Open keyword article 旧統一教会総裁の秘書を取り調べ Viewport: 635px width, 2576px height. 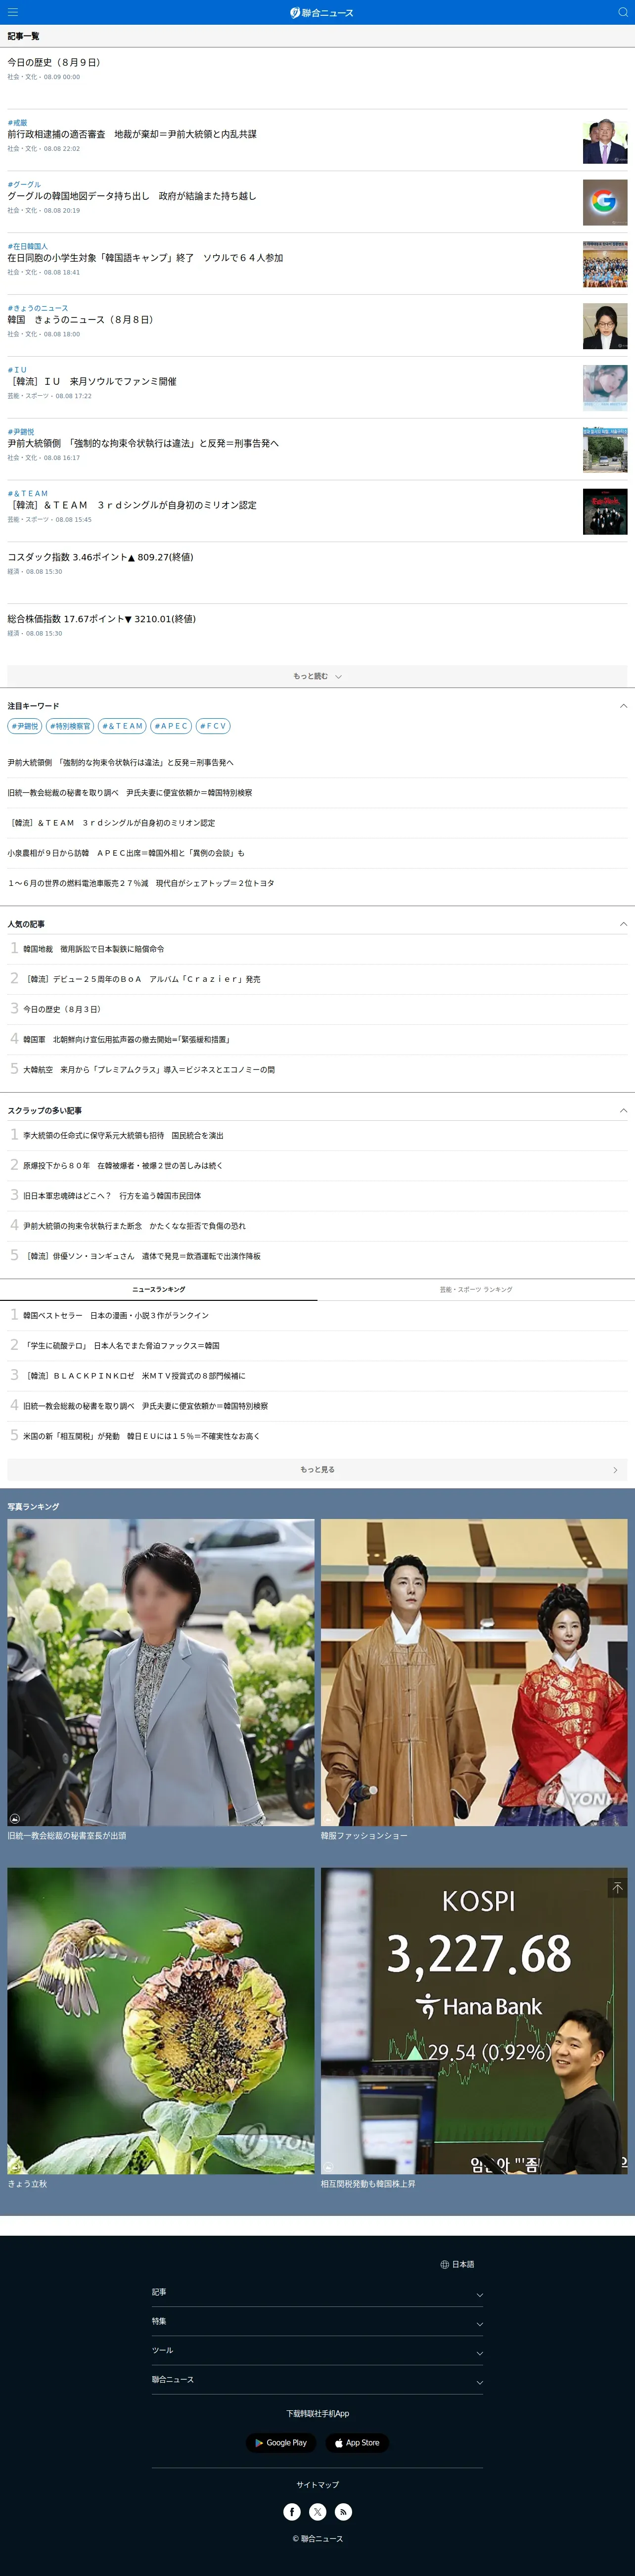click(130, 792)
